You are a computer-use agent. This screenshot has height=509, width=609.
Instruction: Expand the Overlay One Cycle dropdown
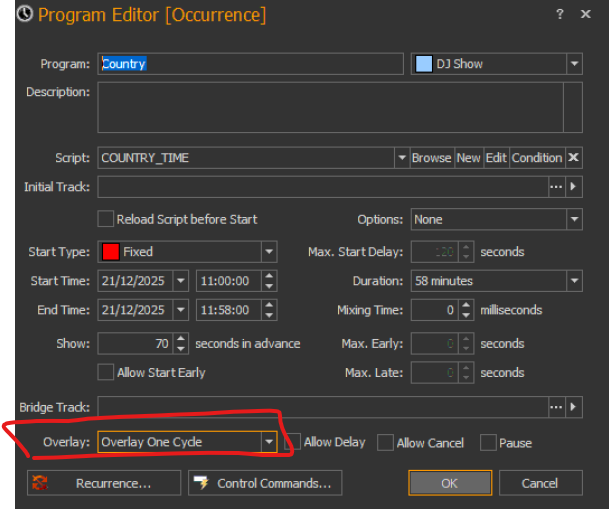click(x=268, y=442)
